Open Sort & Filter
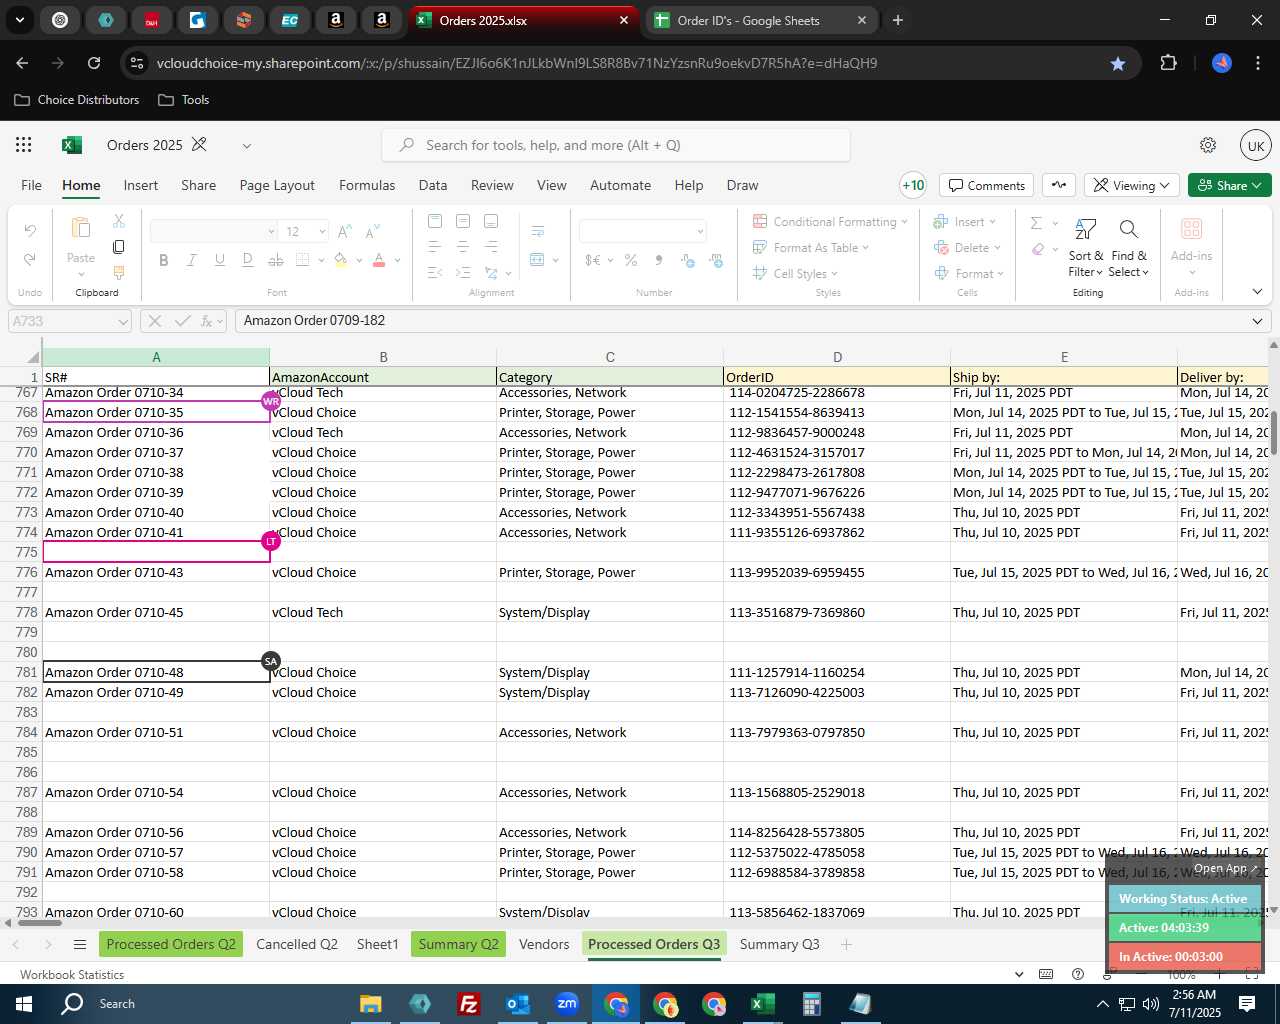 pos(1086,248)
